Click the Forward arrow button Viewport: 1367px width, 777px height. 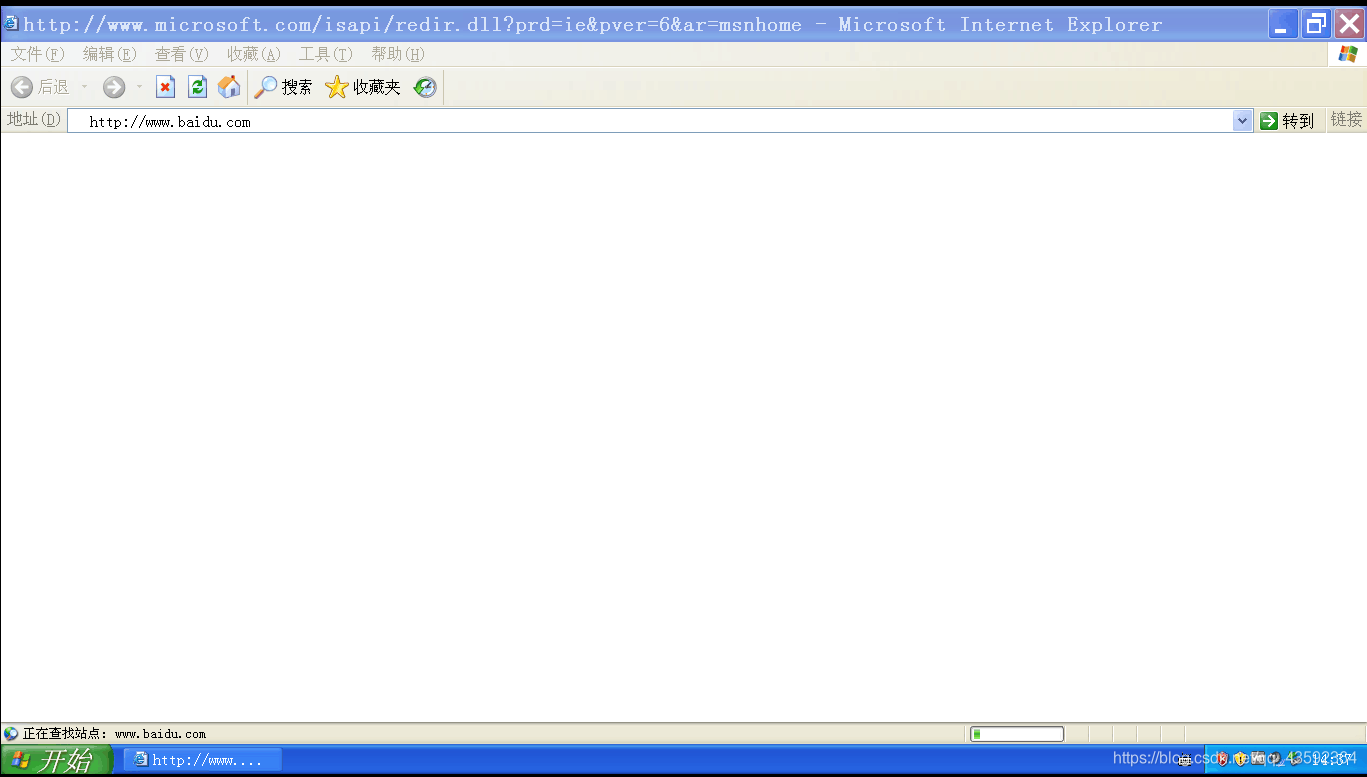114,88
